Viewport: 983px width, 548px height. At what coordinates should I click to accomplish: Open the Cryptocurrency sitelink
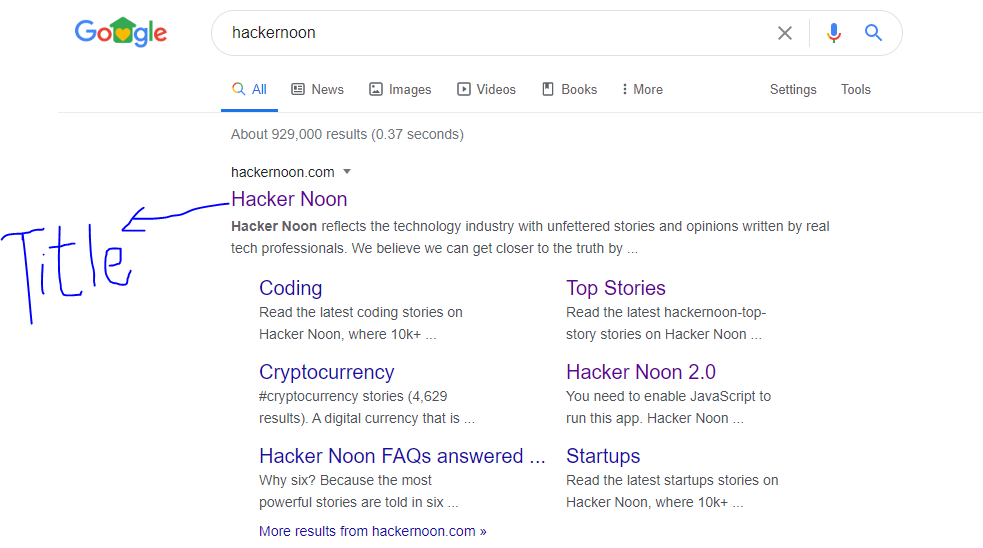(x=326, y=372)
